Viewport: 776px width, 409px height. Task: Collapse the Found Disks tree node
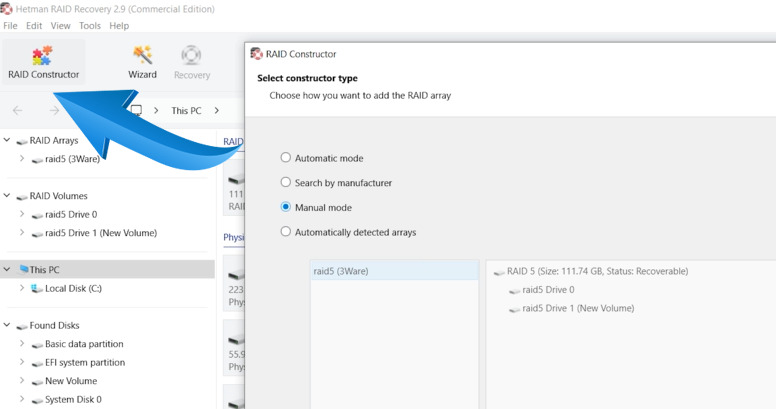(x=7, y=325)
